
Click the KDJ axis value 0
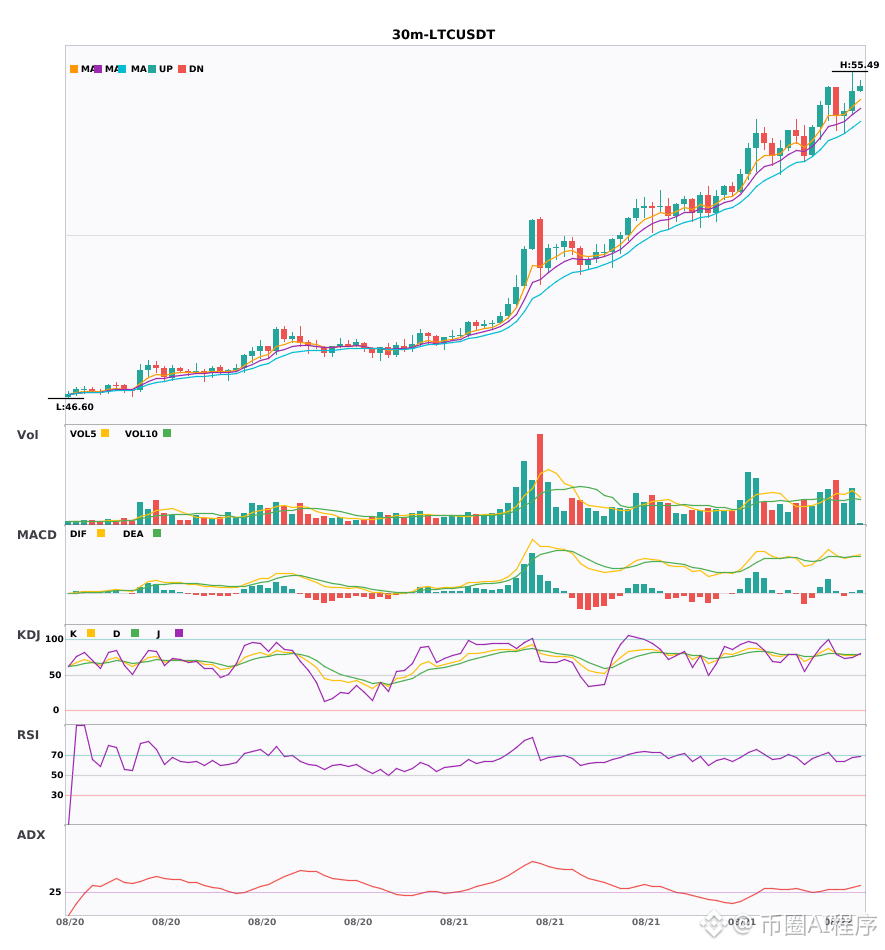56,710
